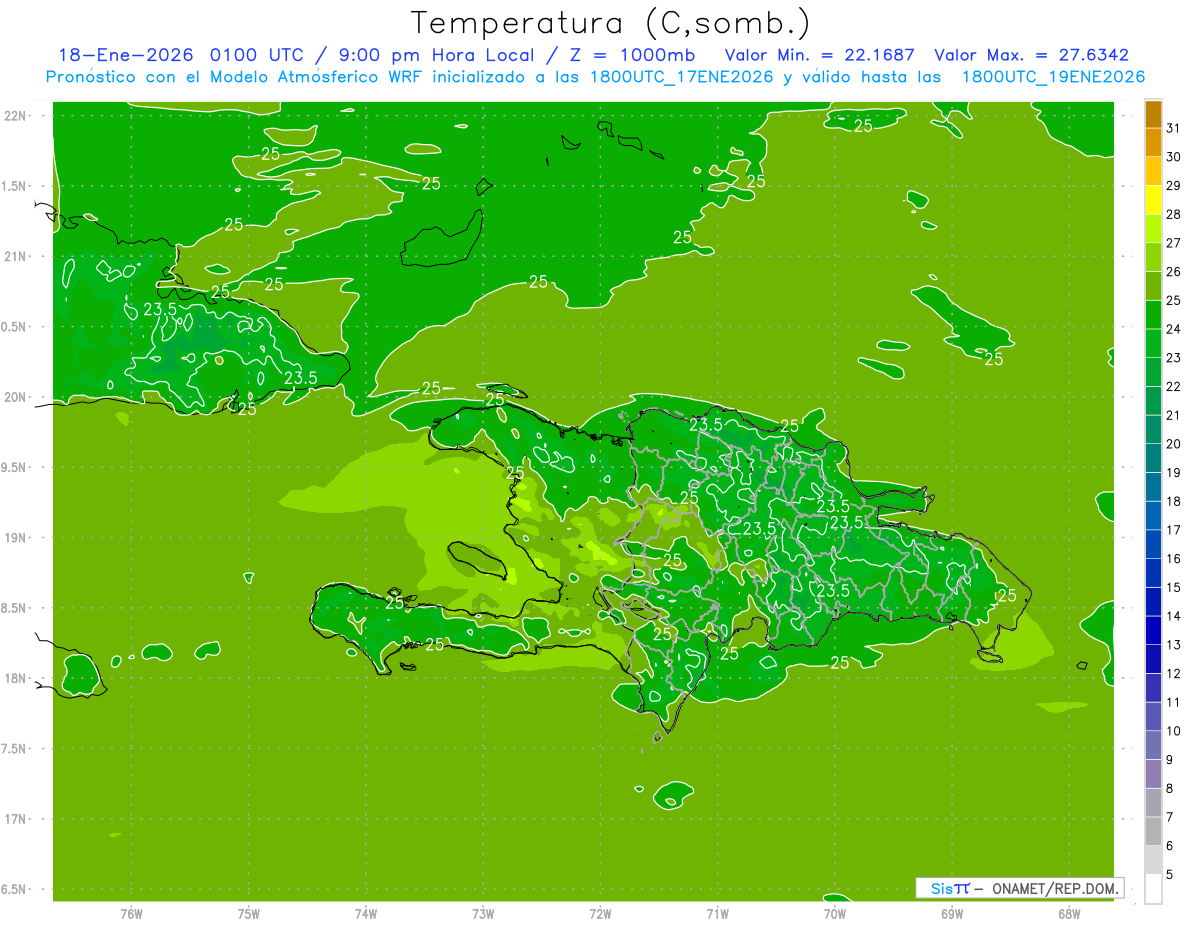Click the green colorbar segment between 22 and 23
The image size is (1200, 927).
click(1153, 372)
